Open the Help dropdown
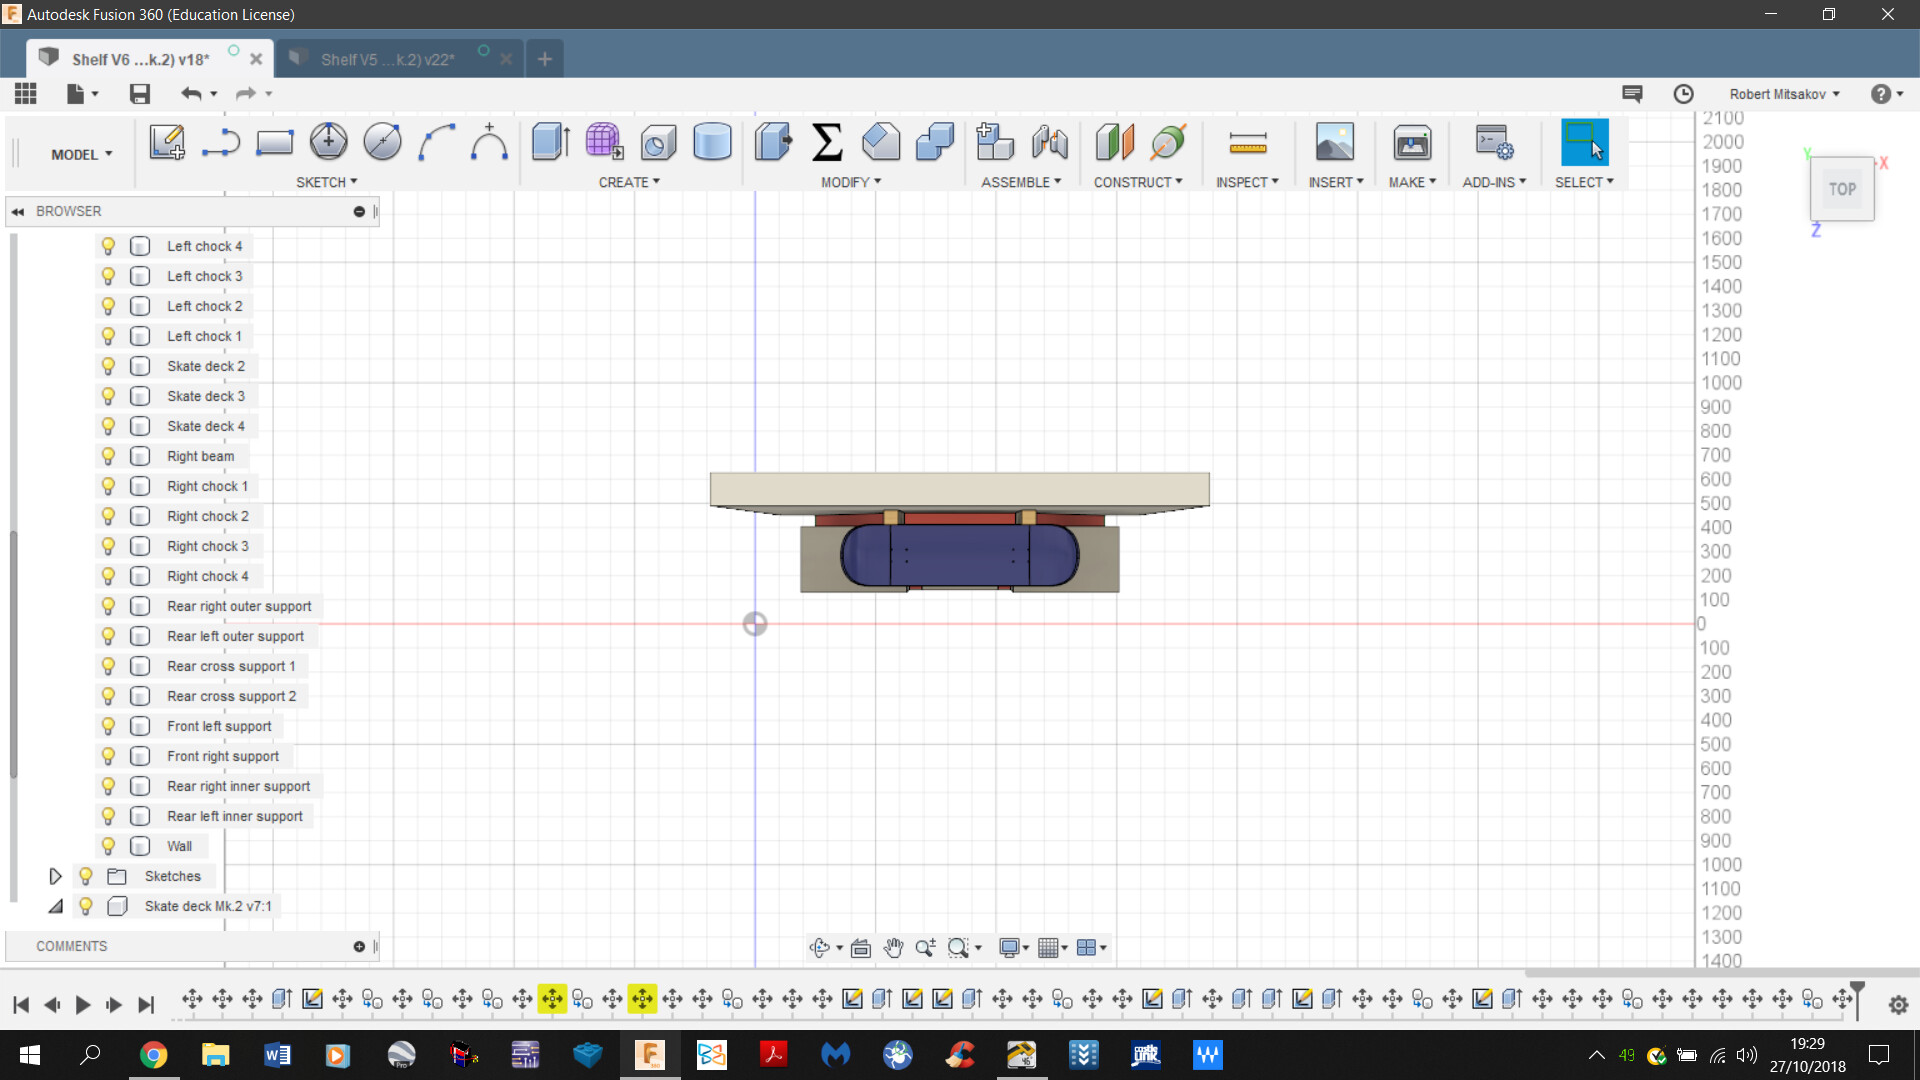Screen dimensions: 1920x1080 (x=1887, y=93)
